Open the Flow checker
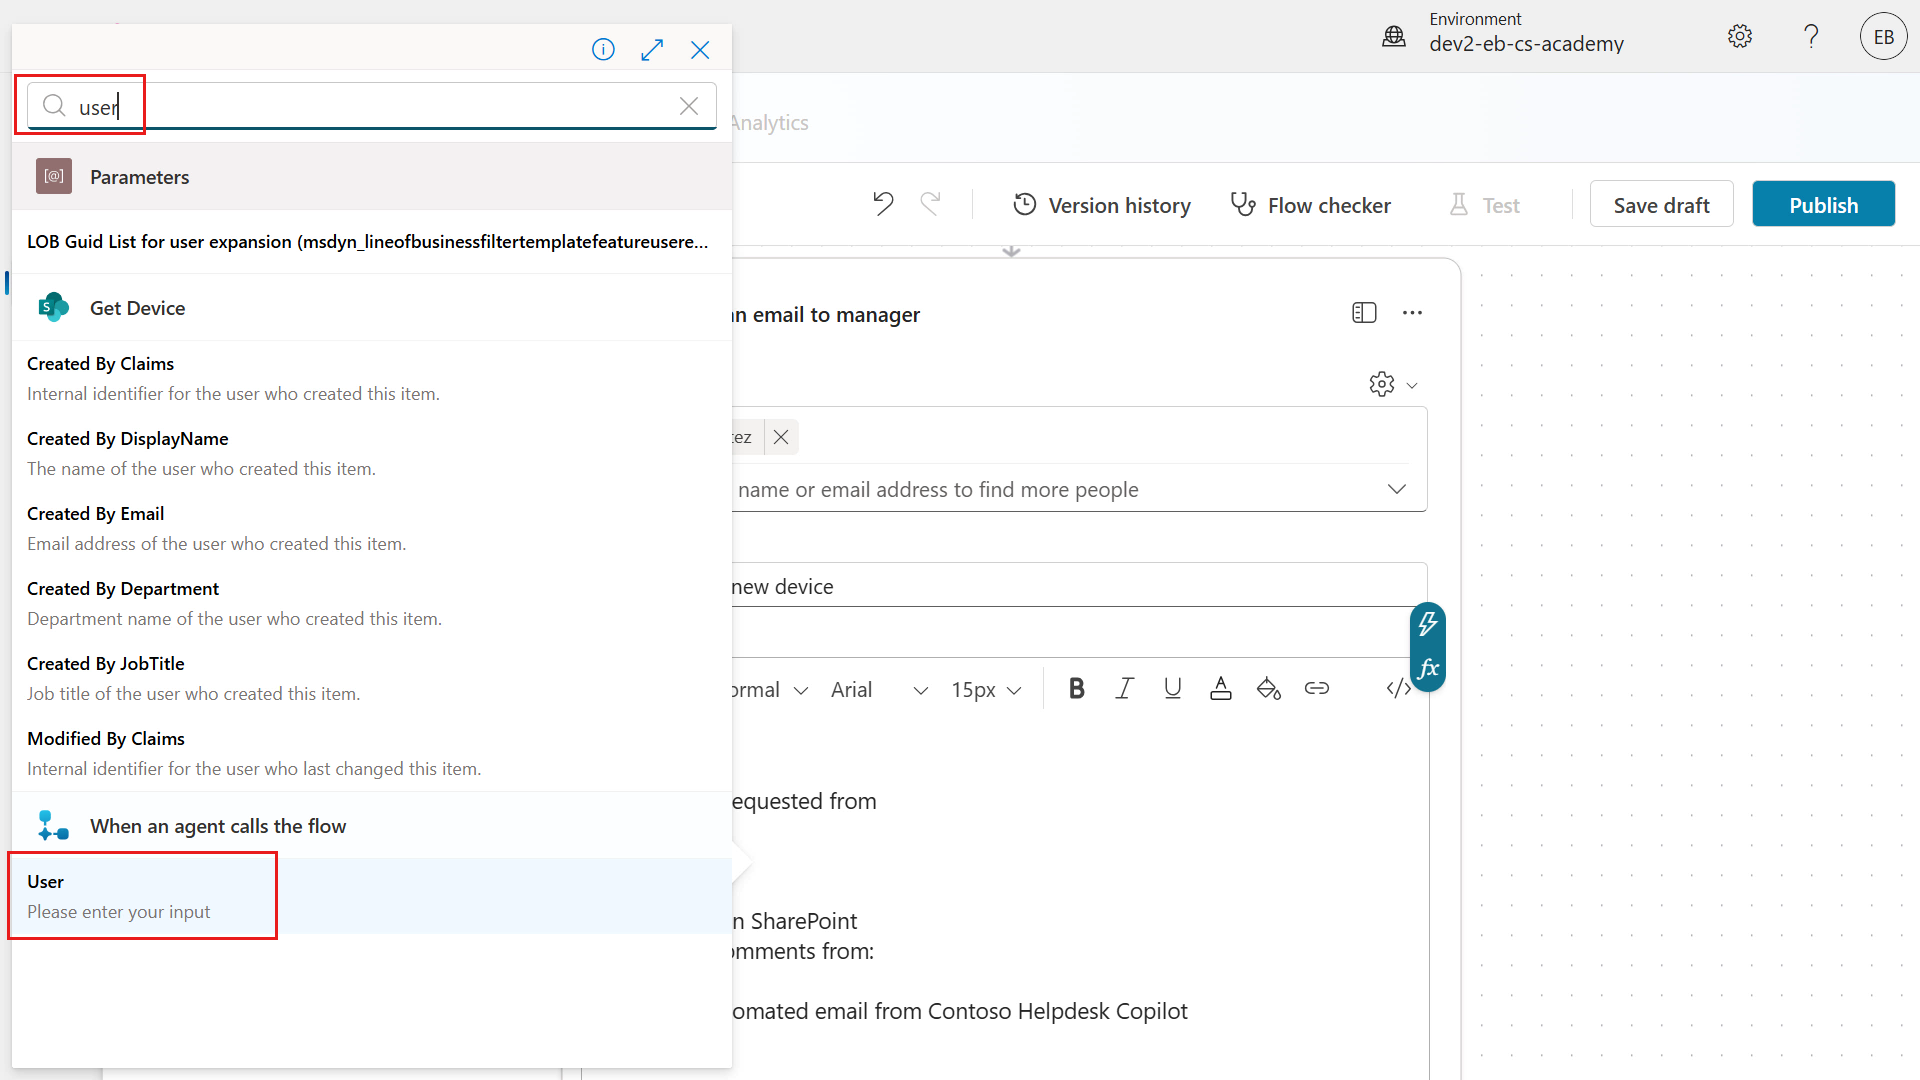The width and height of the screenshot is (1920, 1080). pyautogui.click(x=1311, y=204)
